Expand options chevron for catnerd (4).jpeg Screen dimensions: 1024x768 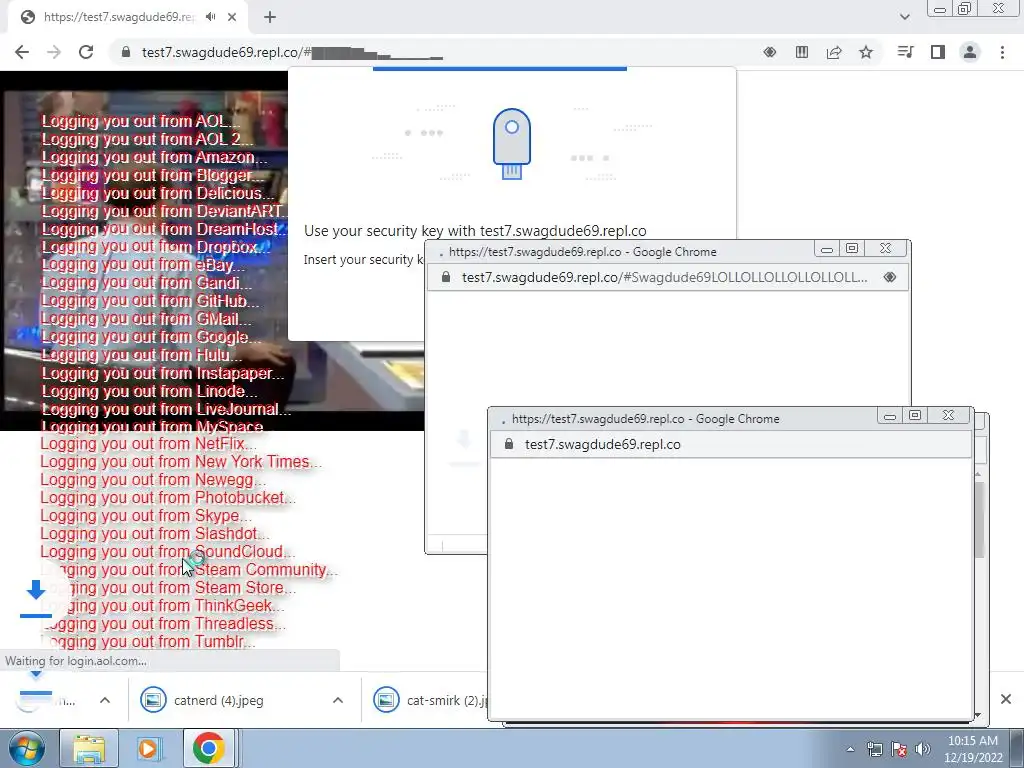click(338, 700)
